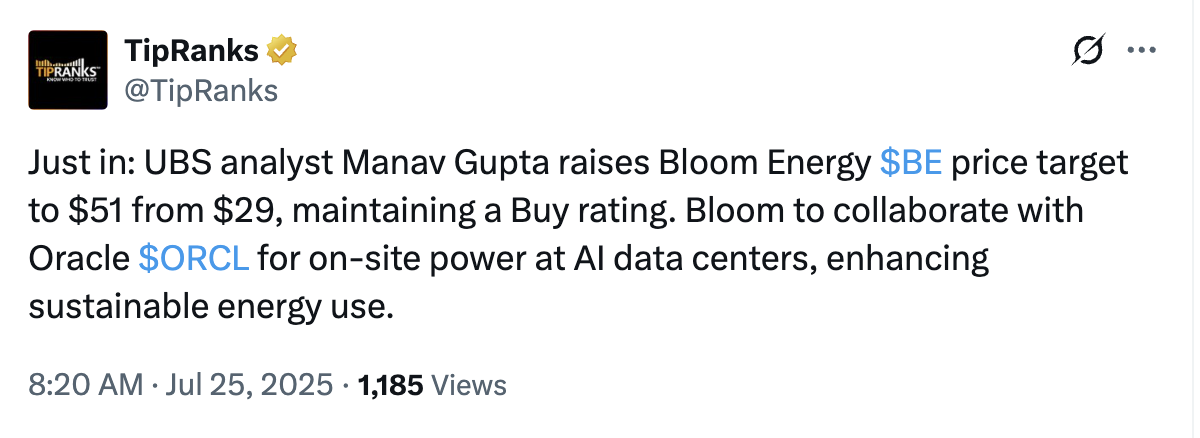The width and height of the screenshot is (1200, 438).
Task: Open the three-dot More menu
Action: [1142, 50]
